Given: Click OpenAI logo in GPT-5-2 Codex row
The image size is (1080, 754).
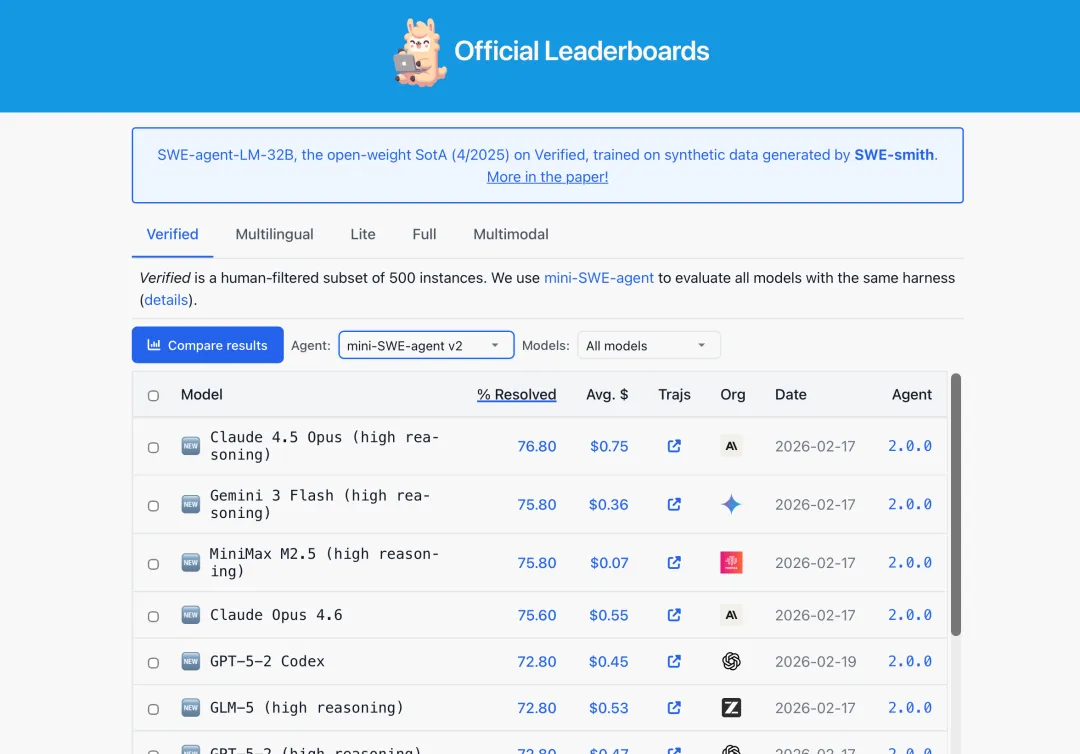Looking at the screenshot, I should pyautogui.click(x=731, y=662).
